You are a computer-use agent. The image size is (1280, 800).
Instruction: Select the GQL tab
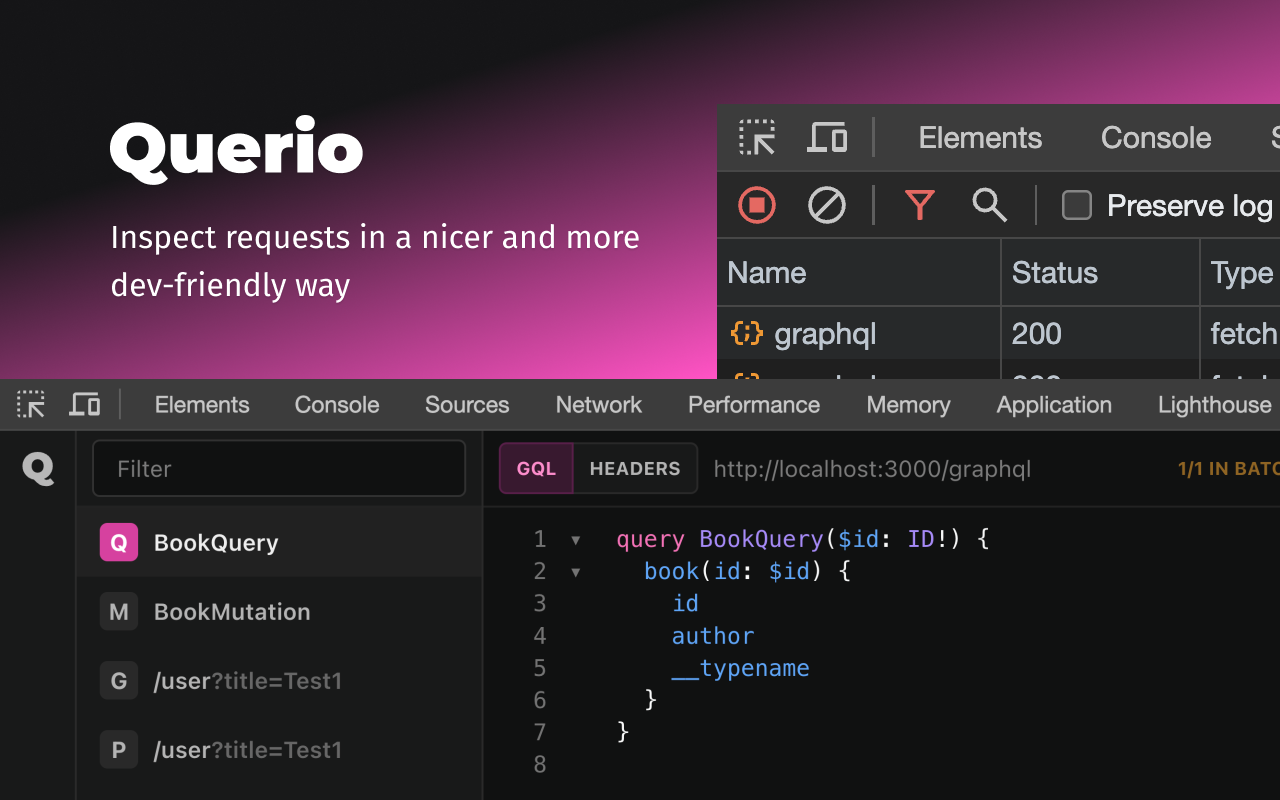click(535, 468)
